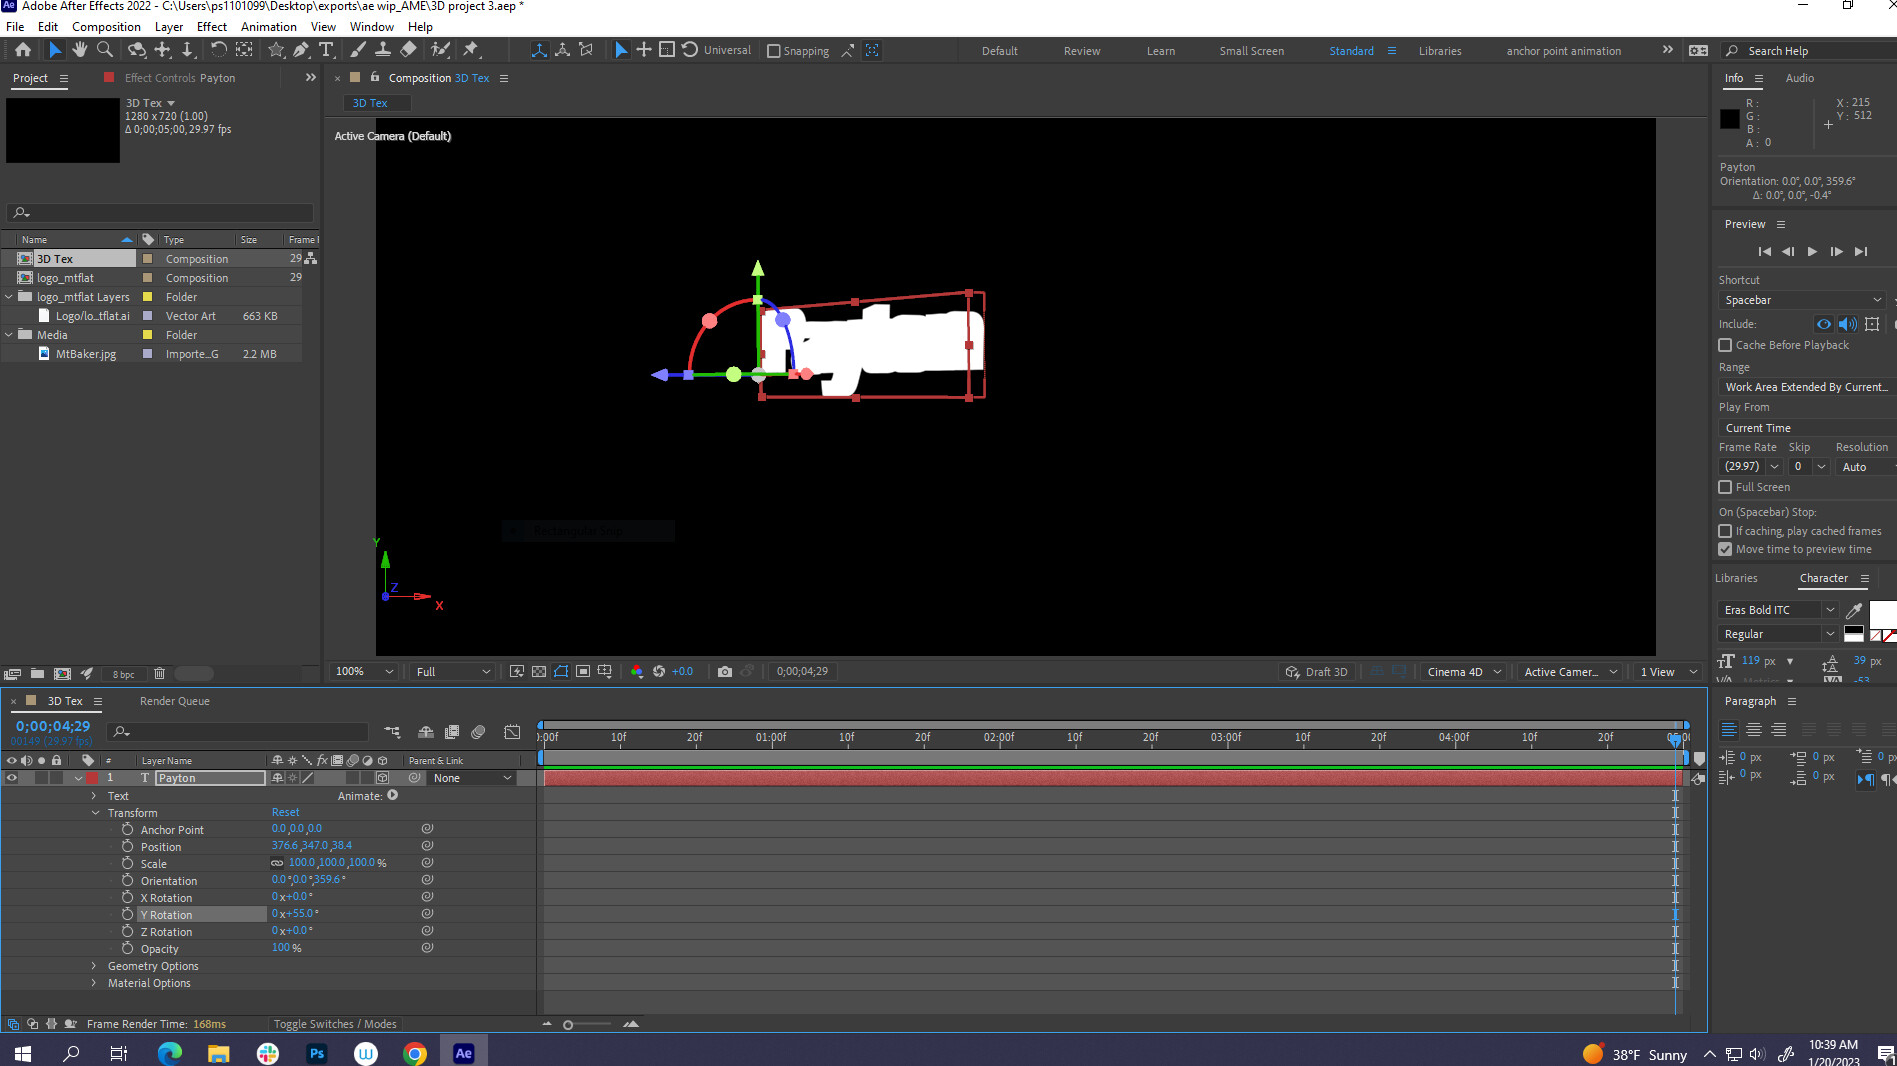Click Reset next to Transform
Viewport: 1897px width, 1066px height.
point(285,812)
